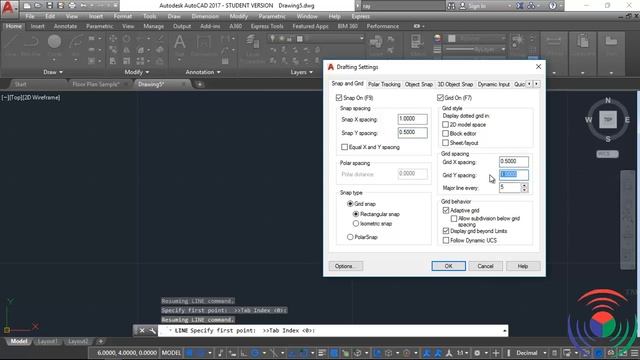Check Allow subdivision below grid spacing

pyautogui.click(x=454, y=219)
